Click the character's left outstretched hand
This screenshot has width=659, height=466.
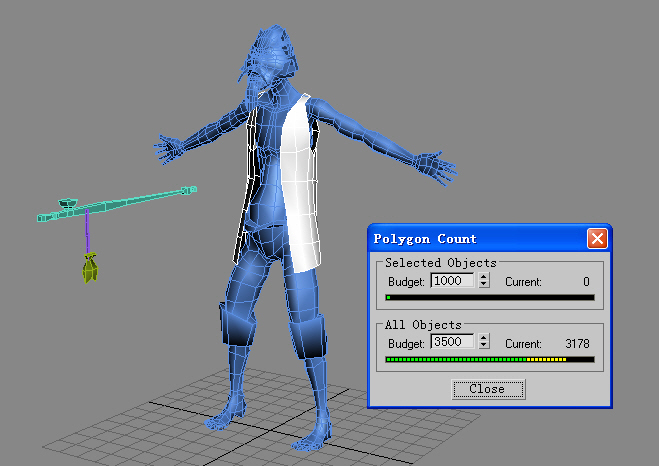(x=433, y=165)
